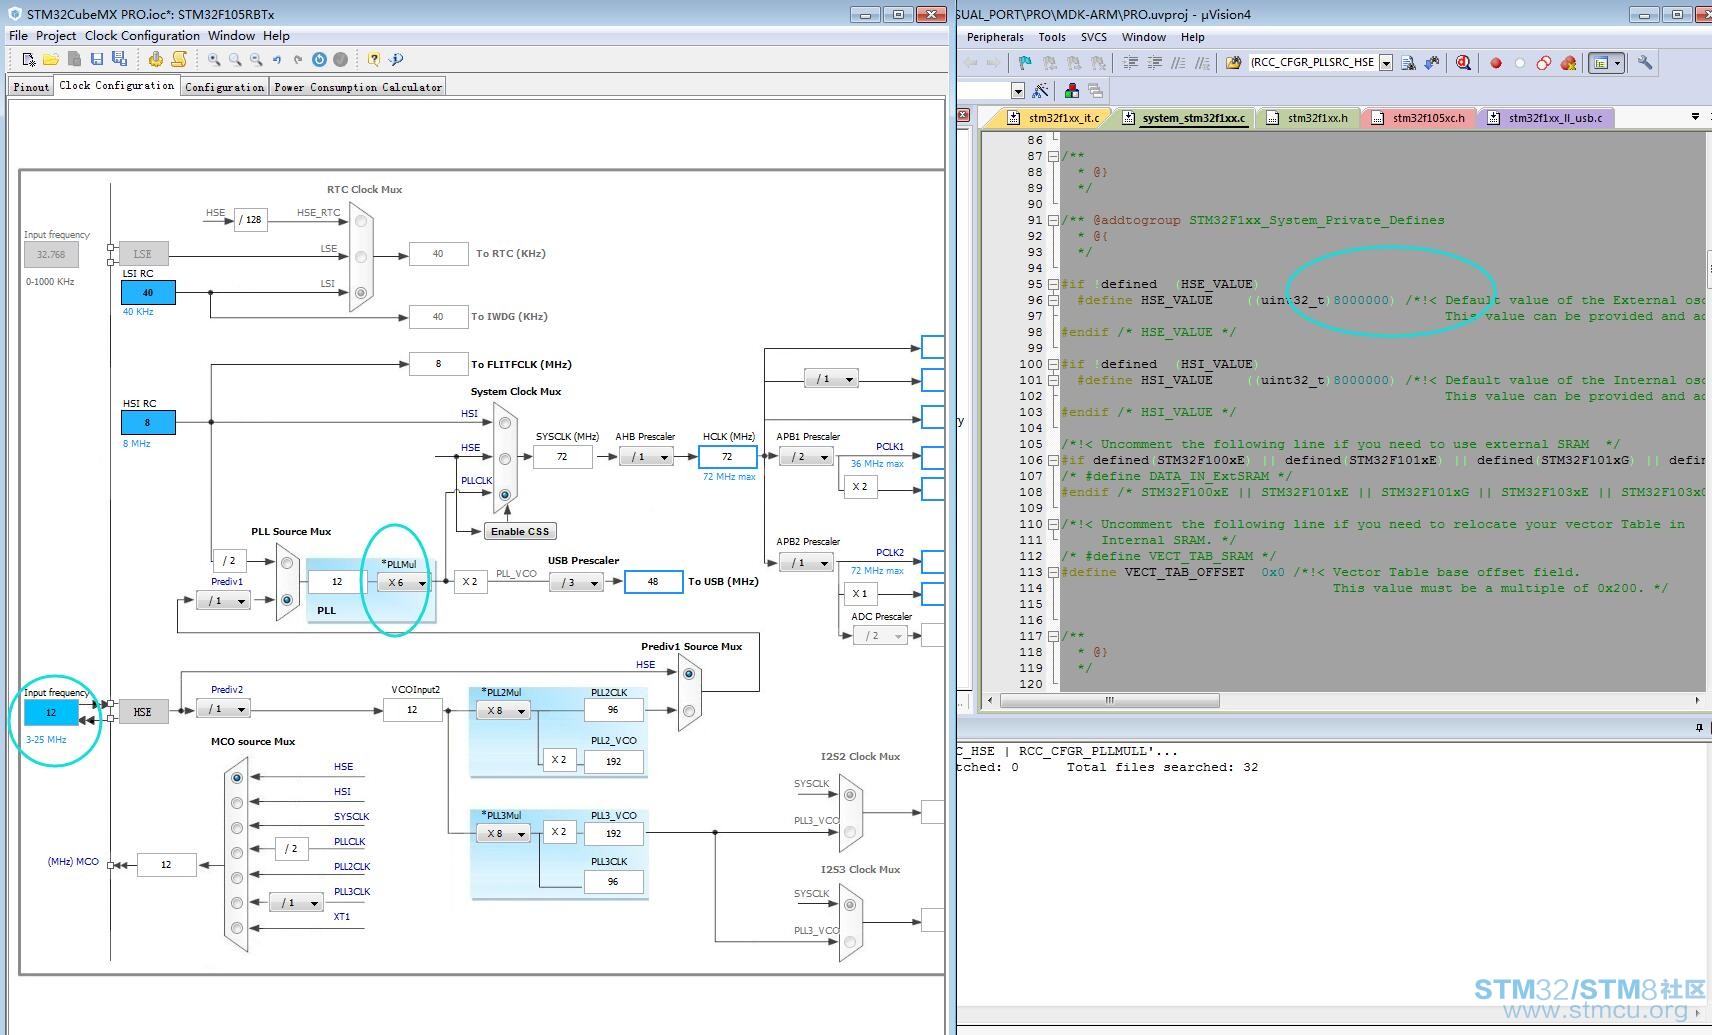Click the Comment Selection icon in µVision

coord(1179,63)
